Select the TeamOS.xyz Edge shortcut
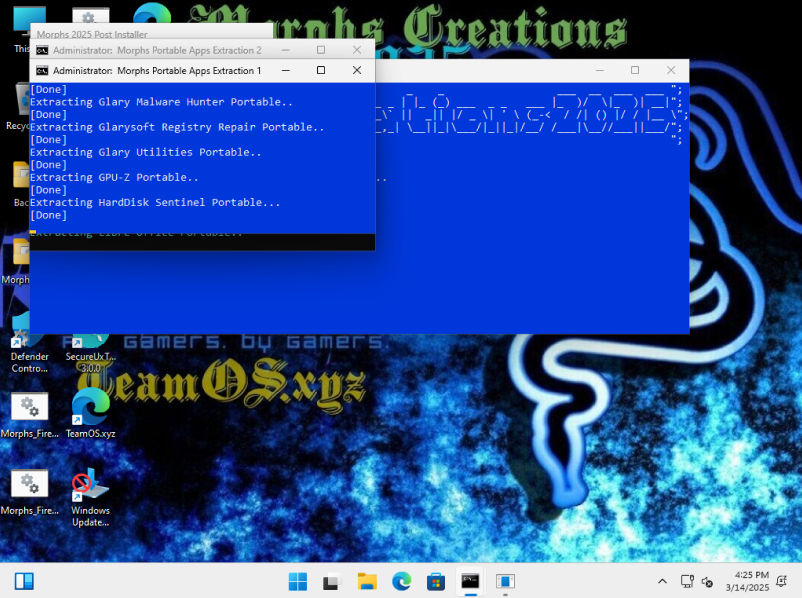 (91, 413)
